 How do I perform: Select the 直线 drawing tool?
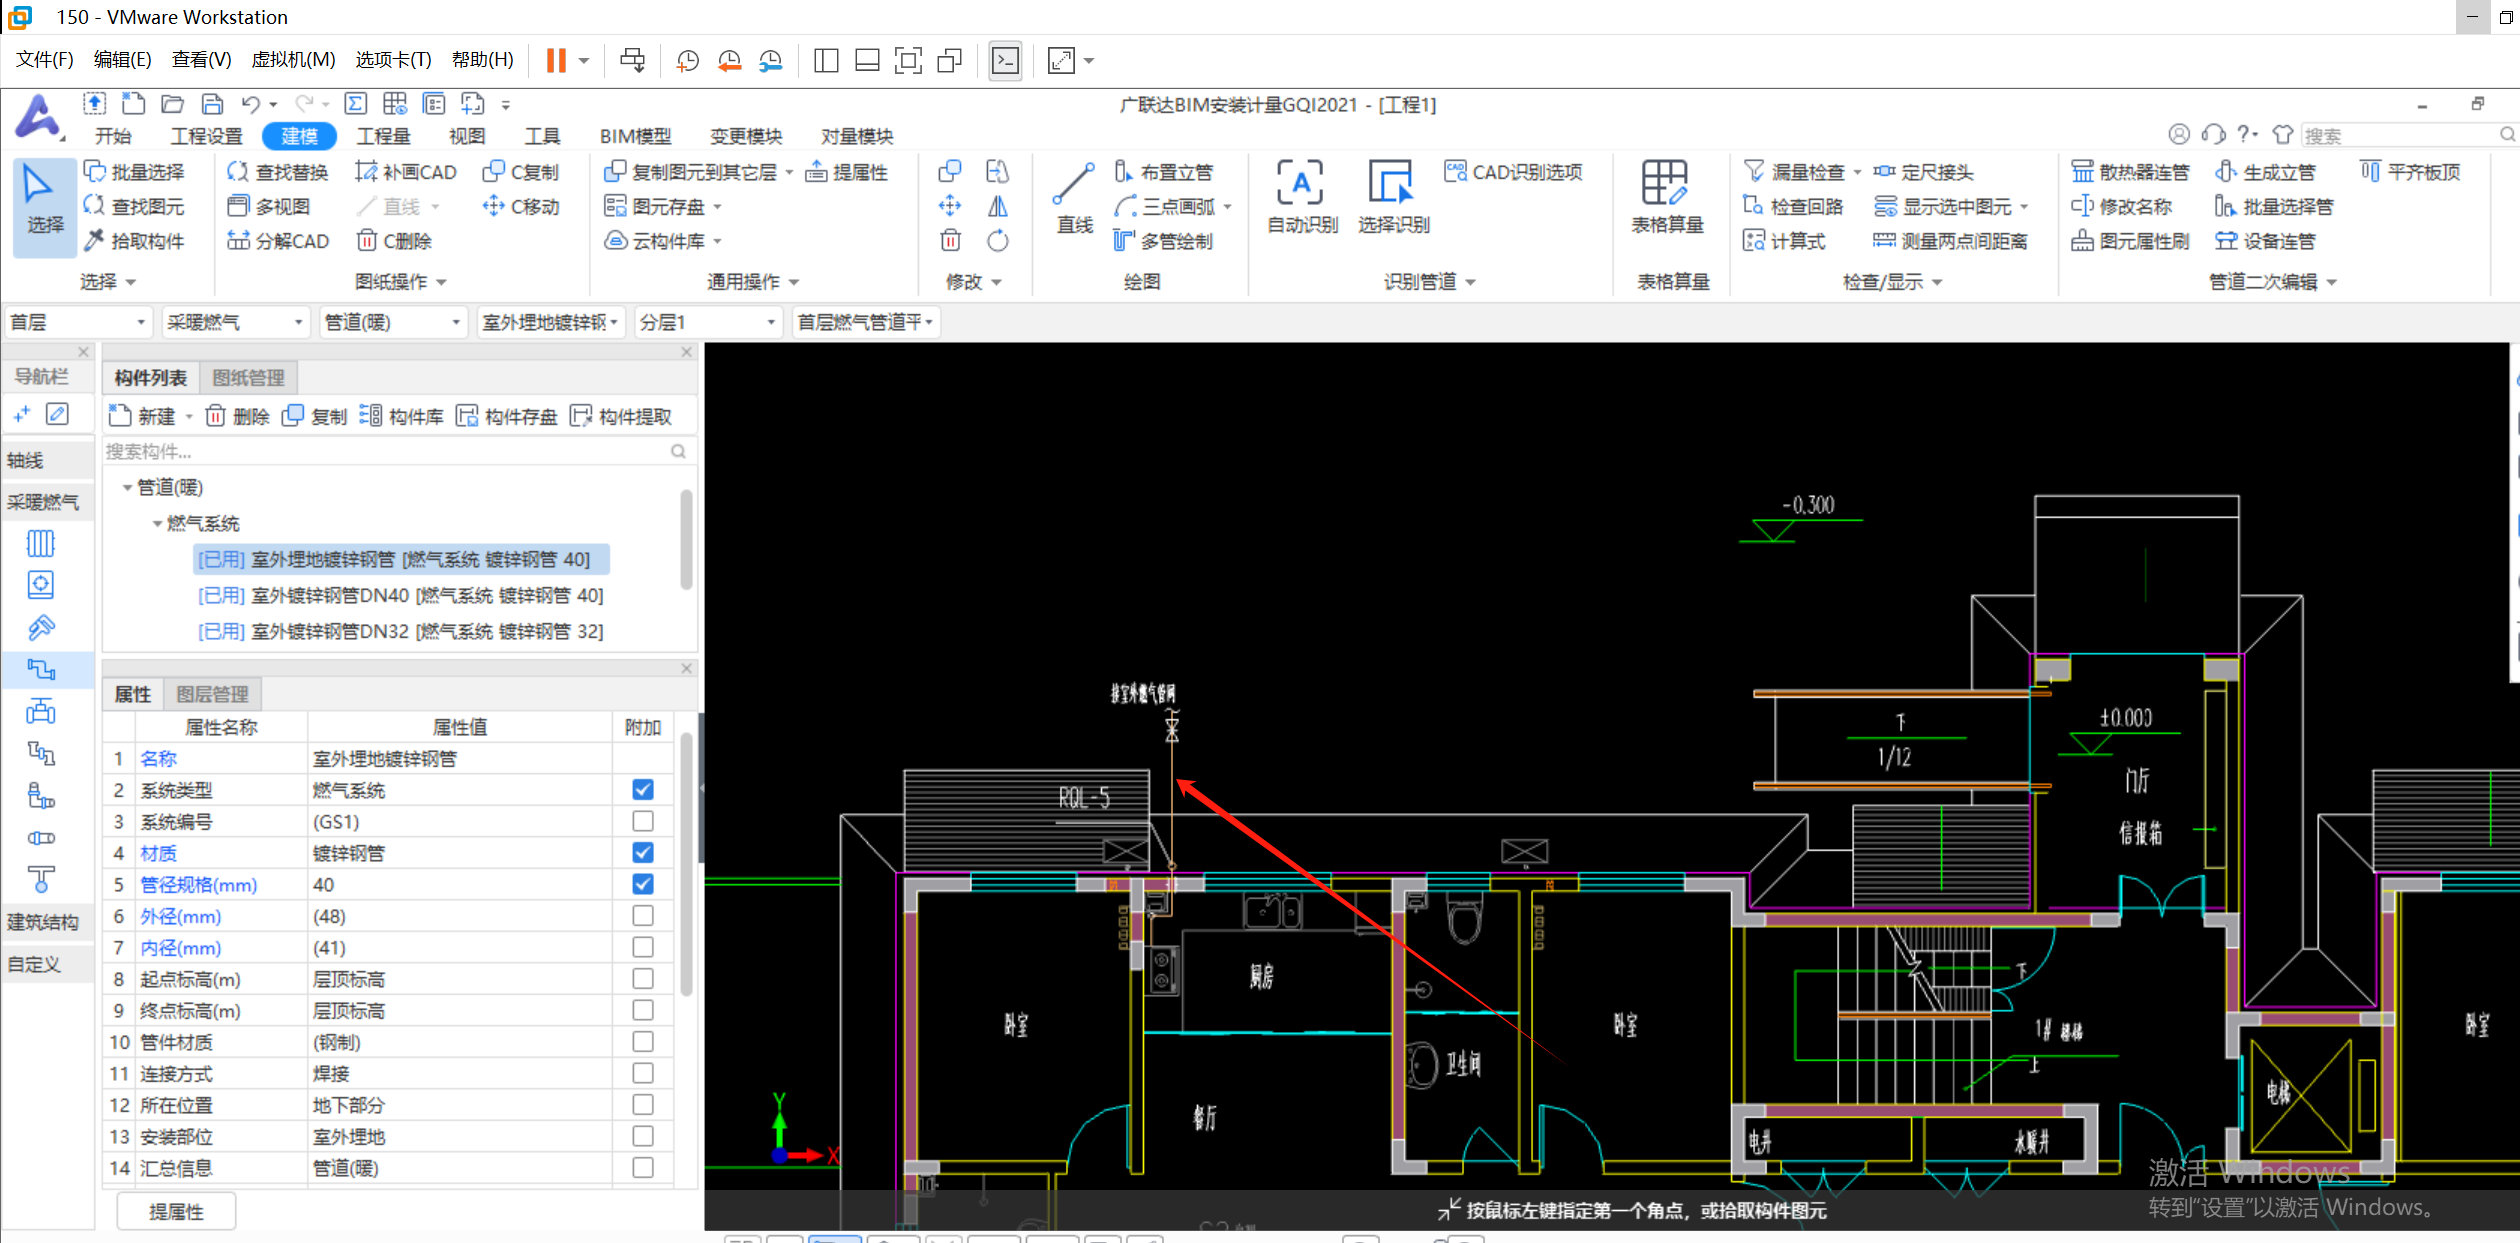1075,199
